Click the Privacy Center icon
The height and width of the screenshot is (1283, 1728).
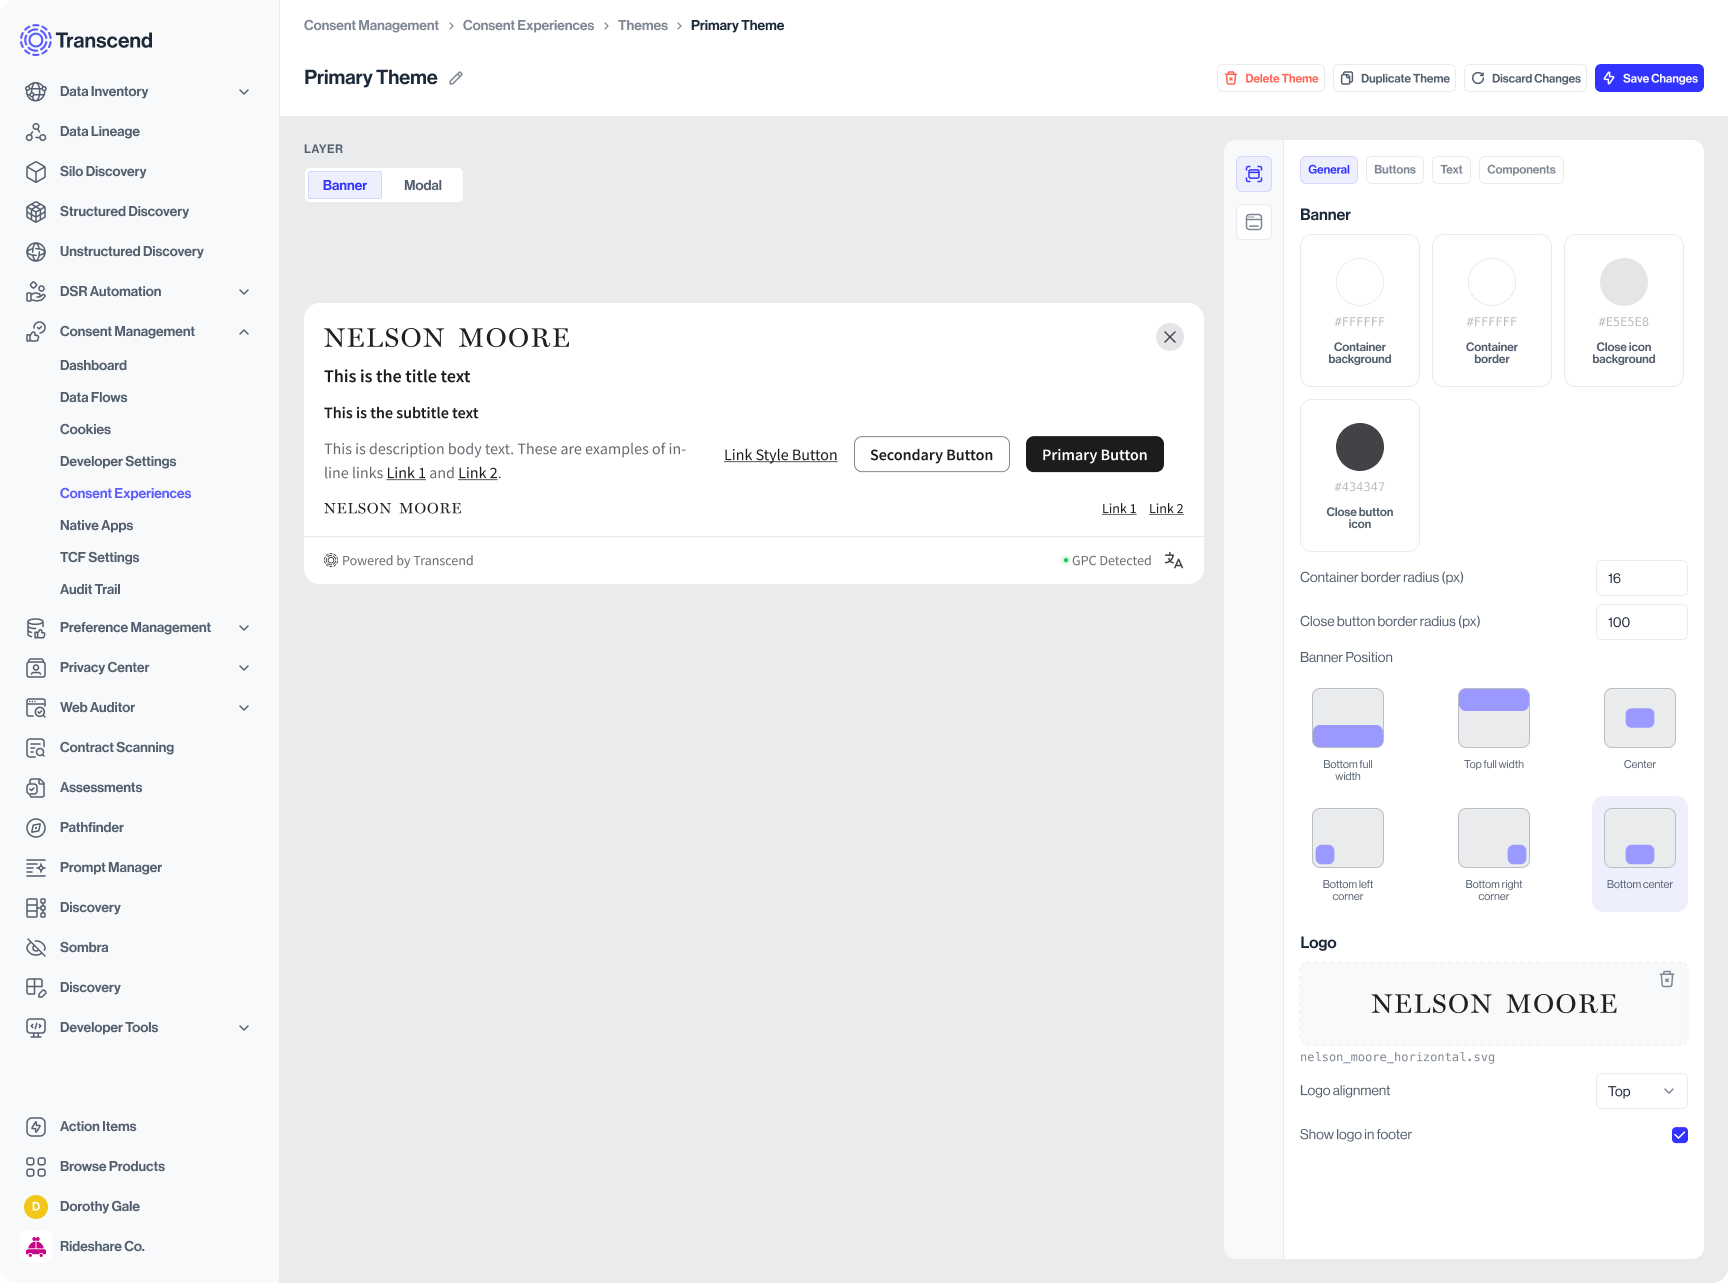pos(36,668)
